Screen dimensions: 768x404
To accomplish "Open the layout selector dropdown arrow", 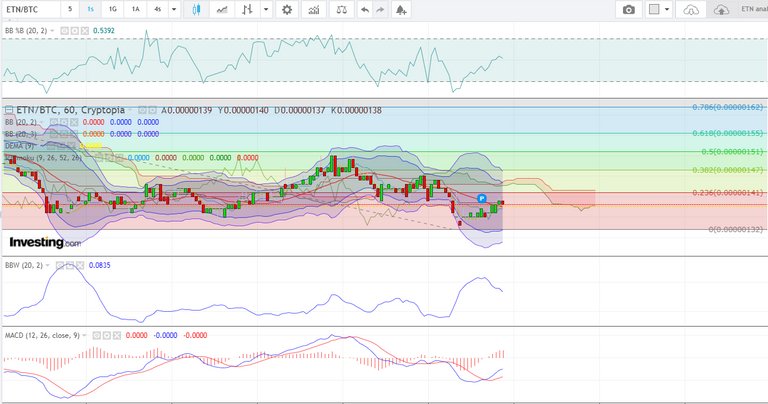I will pyautogui.click(x=667, y=9).
